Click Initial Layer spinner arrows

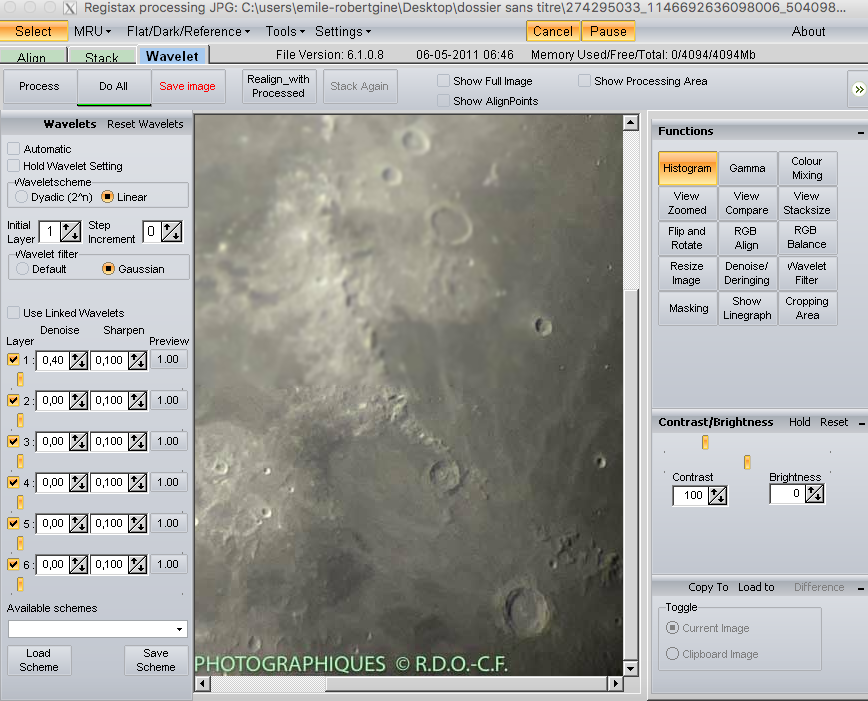click(70, 231)
